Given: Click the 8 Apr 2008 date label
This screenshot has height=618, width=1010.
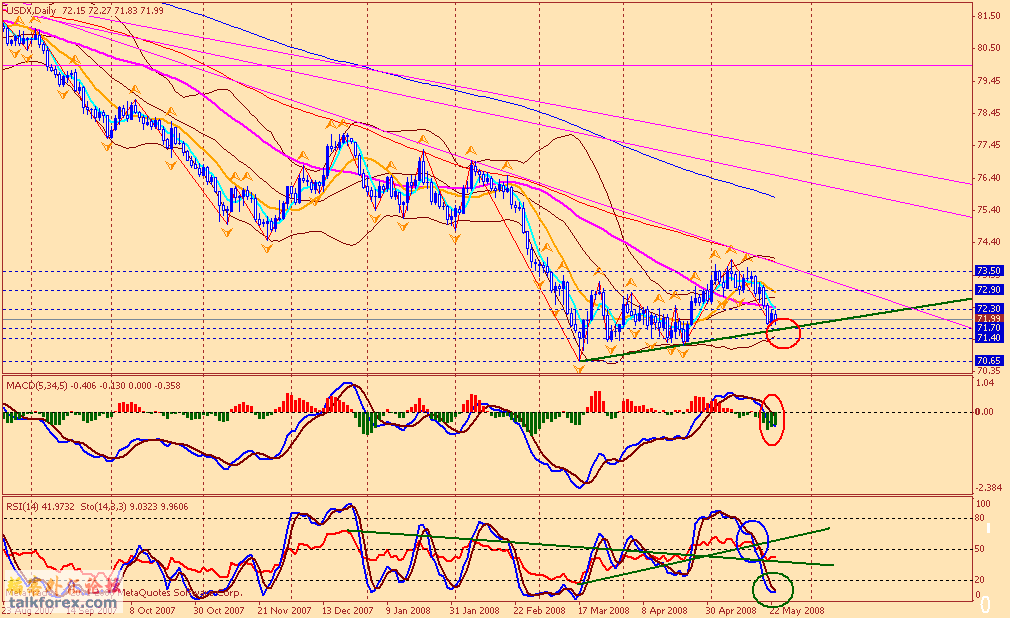Looking at the screenshot, I should [x=665, y=610].
